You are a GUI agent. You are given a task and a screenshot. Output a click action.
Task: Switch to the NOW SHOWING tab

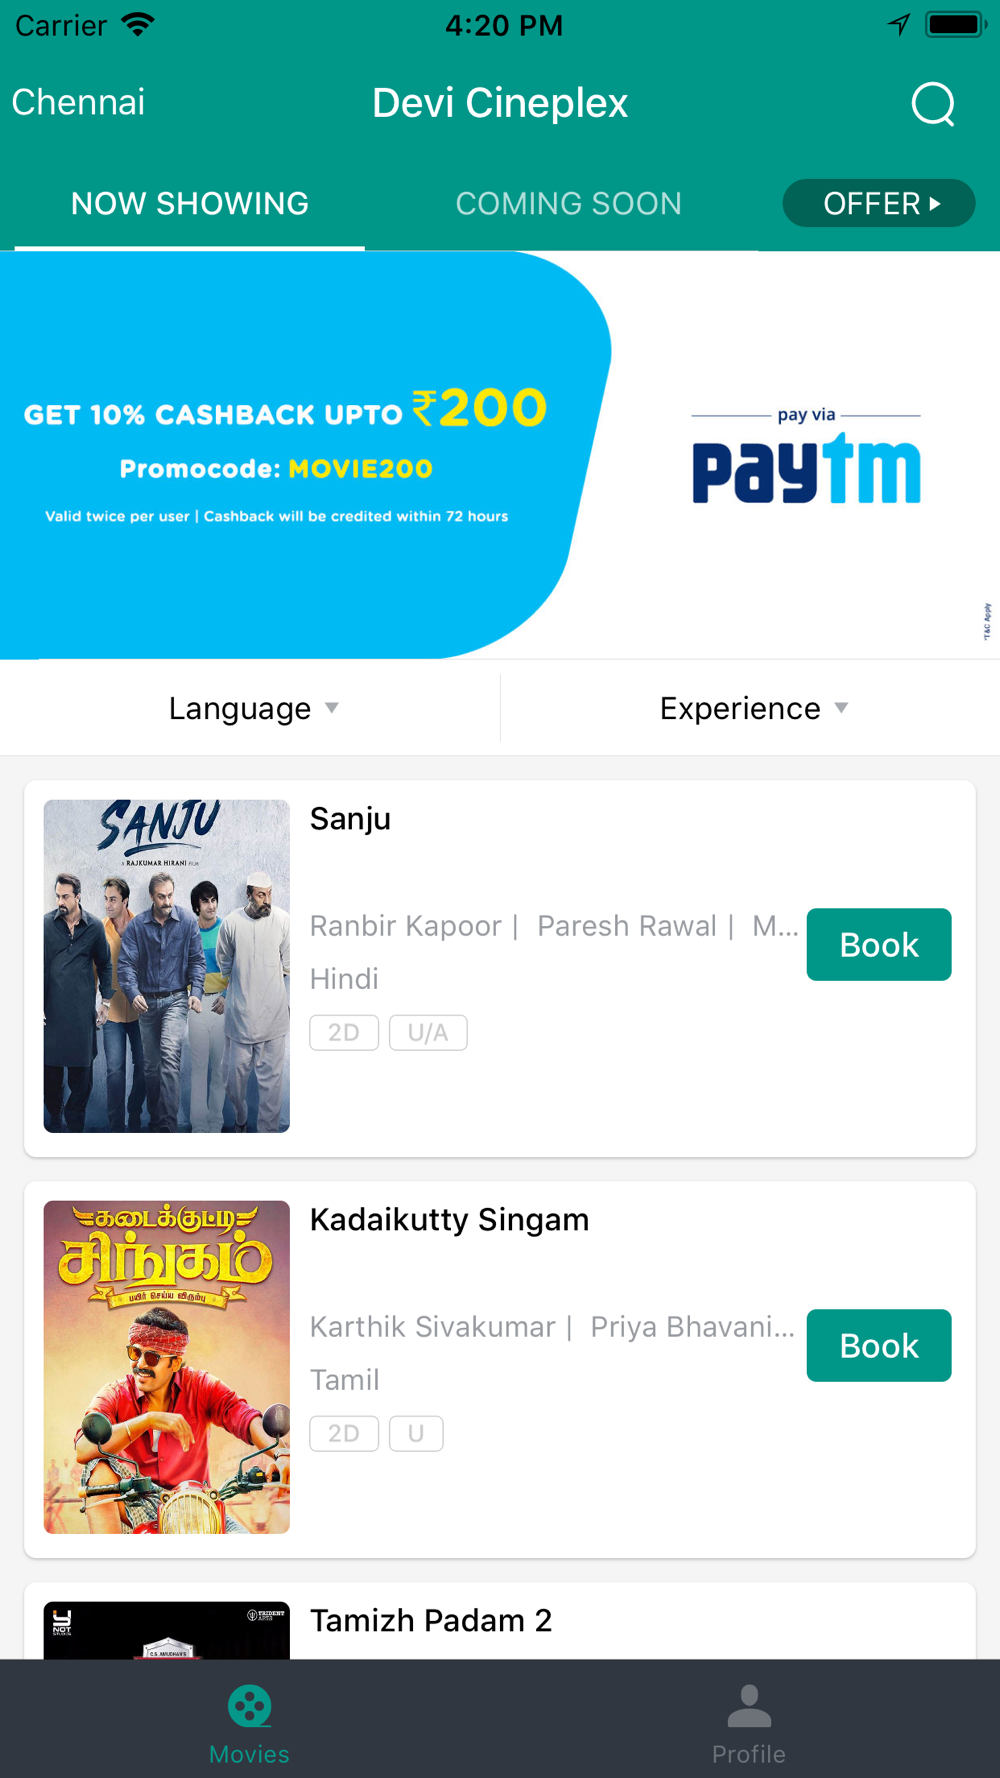190,204
